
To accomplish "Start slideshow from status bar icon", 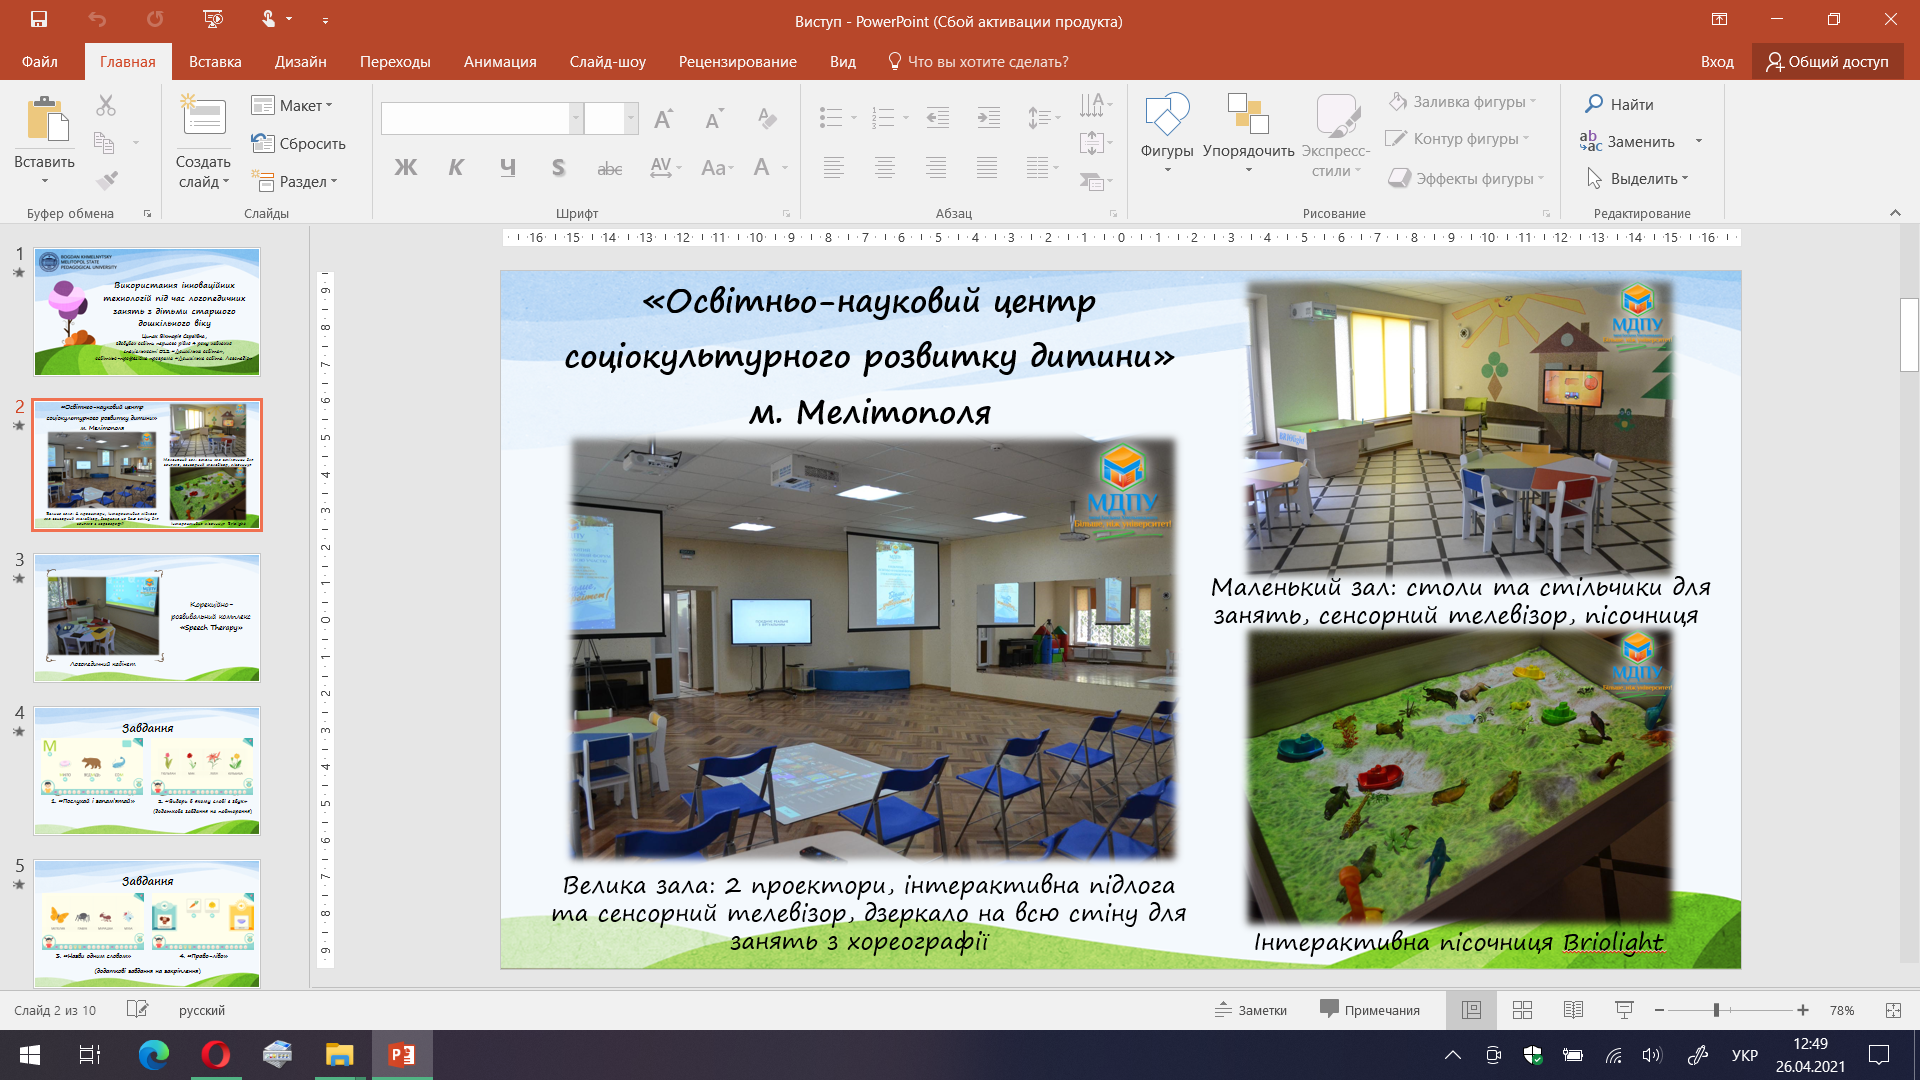I will pos(1624,1010).
